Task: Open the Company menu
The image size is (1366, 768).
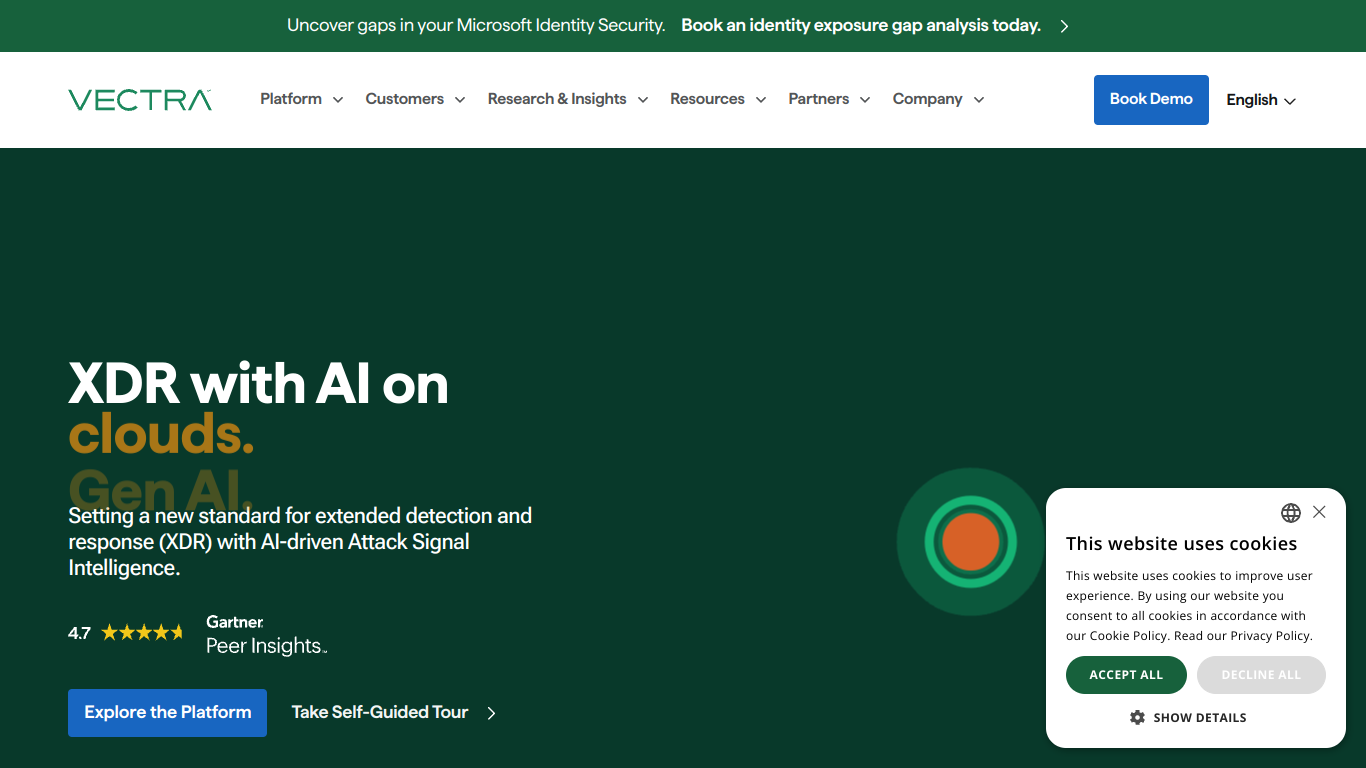Action: click(x=927, y=99)
